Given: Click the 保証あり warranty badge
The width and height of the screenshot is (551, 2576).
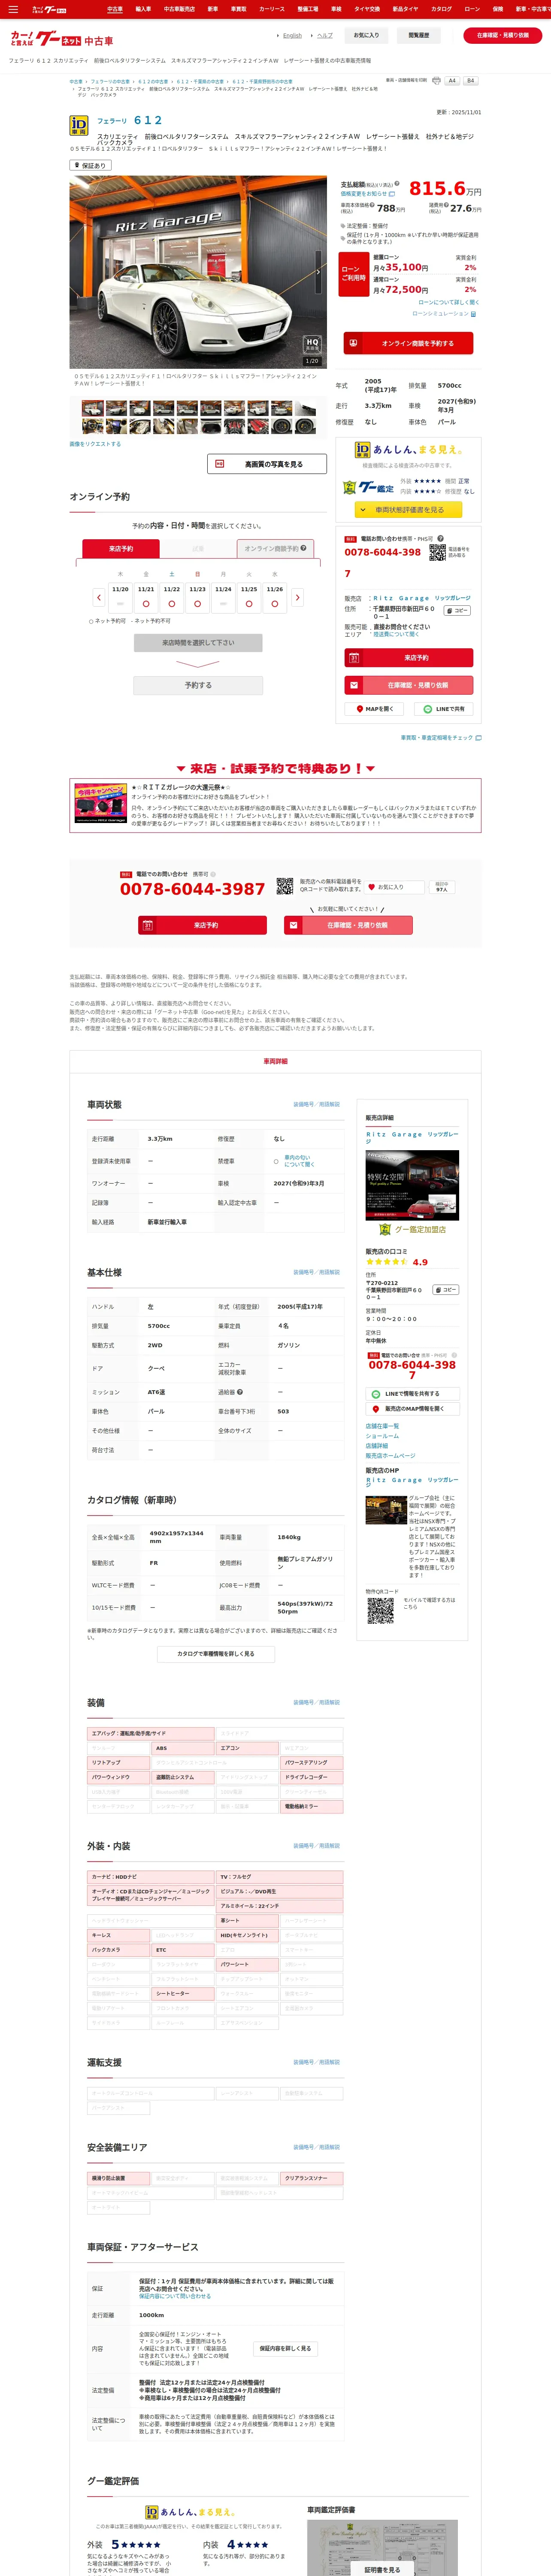Looking at the screenshot, I should point(90,165).
